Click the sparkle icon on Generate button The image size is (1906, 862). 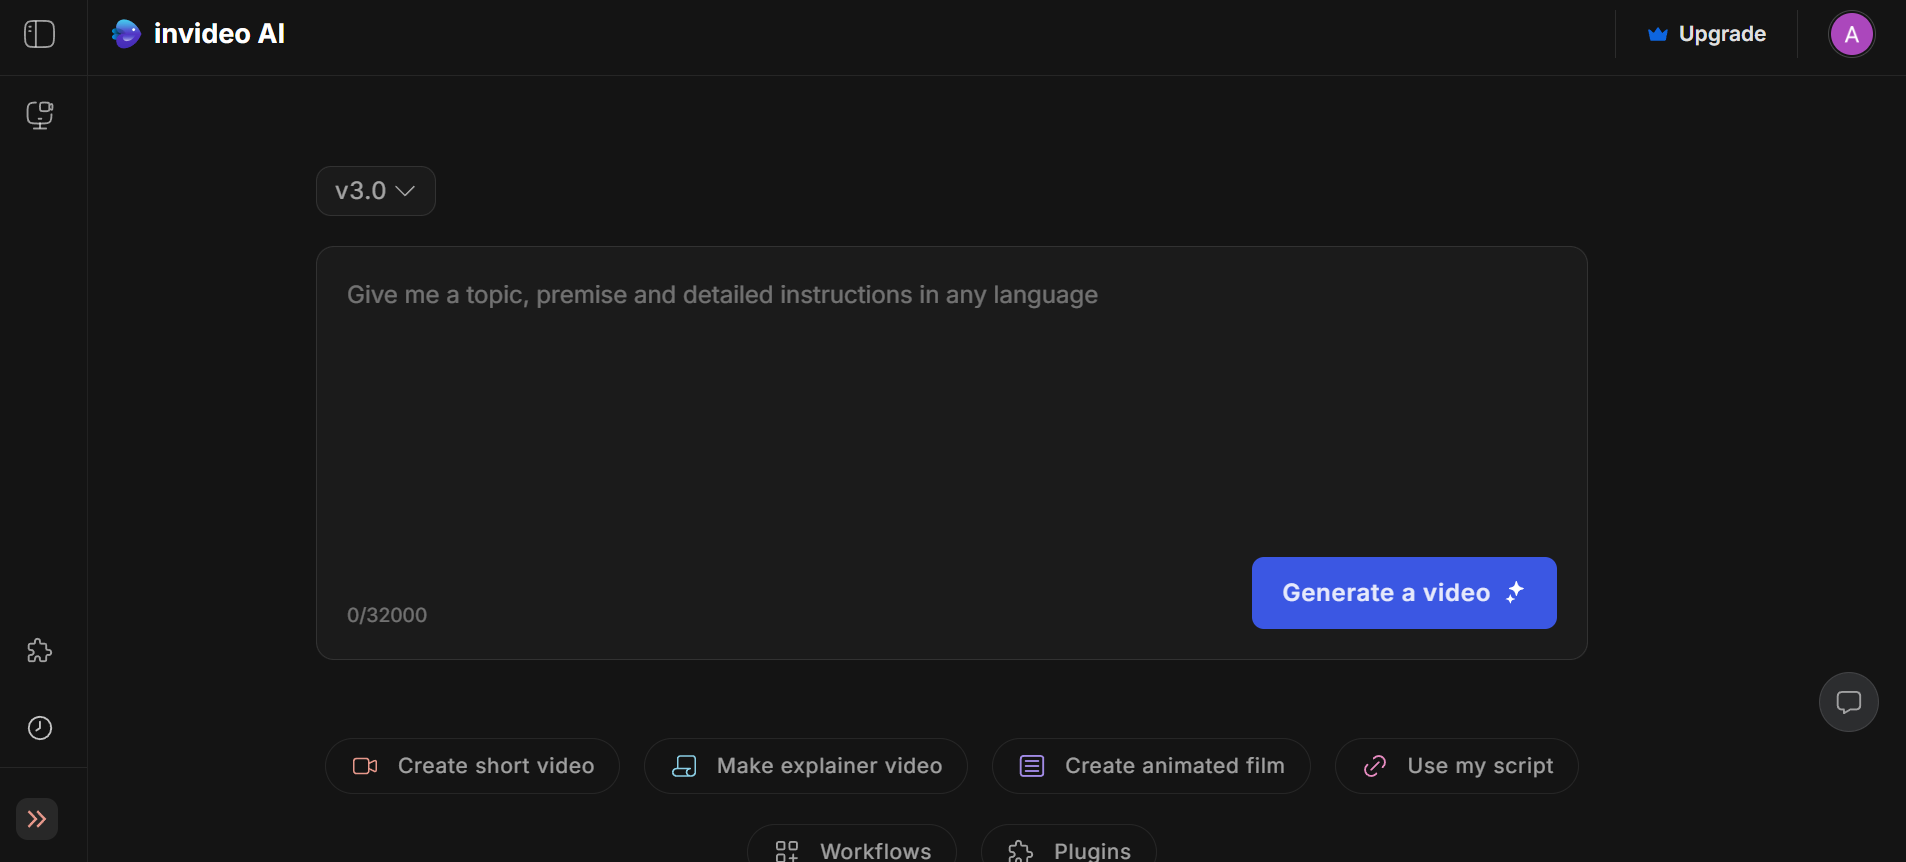(1515, 592)
